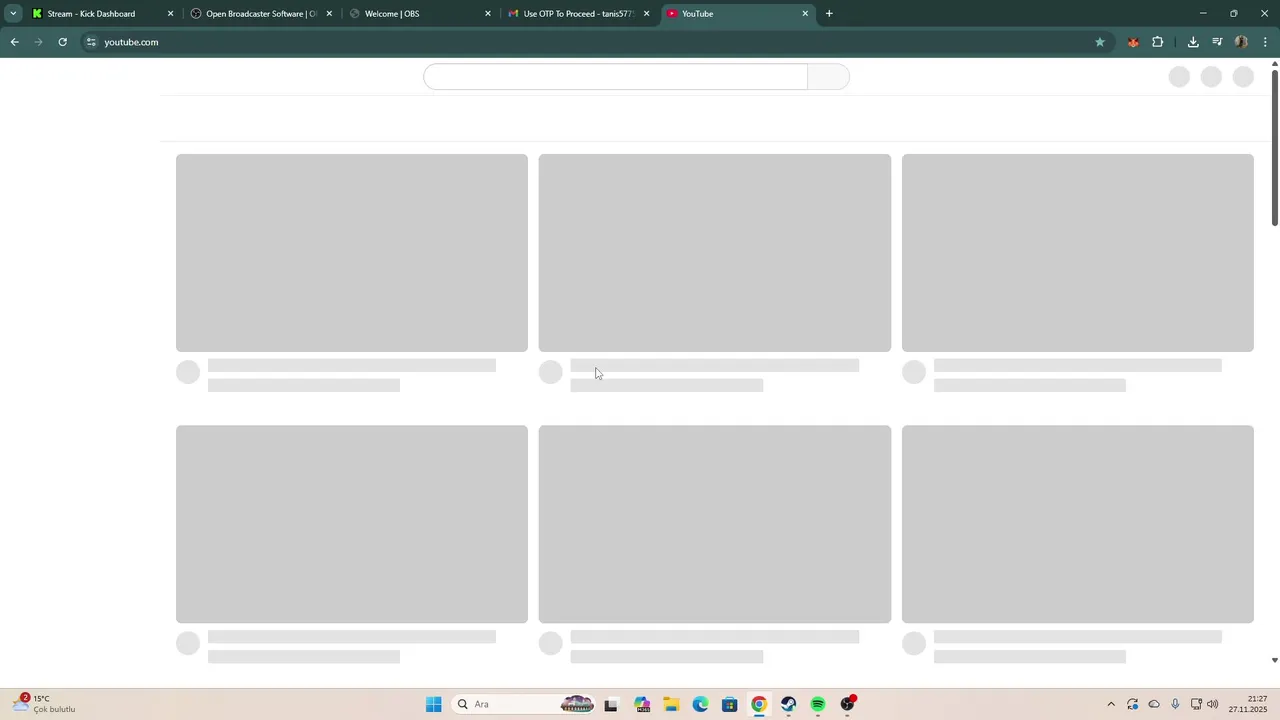
Task: Open the weather widget showing 15°C
Action: tap(44, 704)
